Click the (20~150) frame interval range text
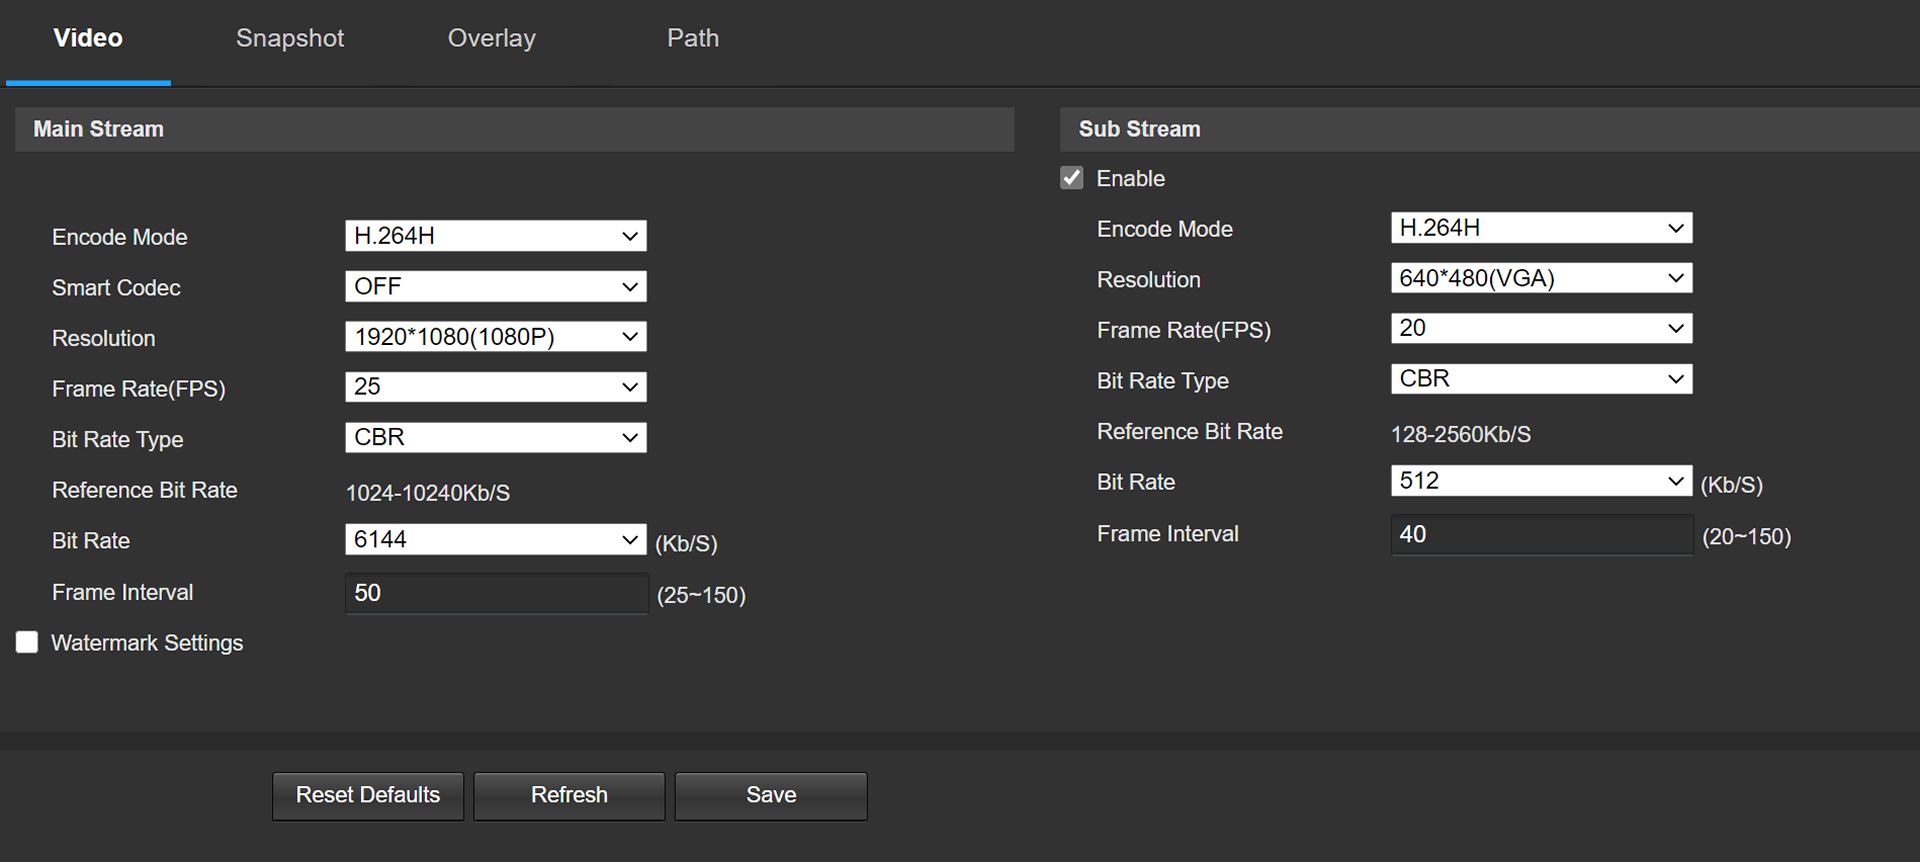The image size is (1920, 862). point(1747,537)
